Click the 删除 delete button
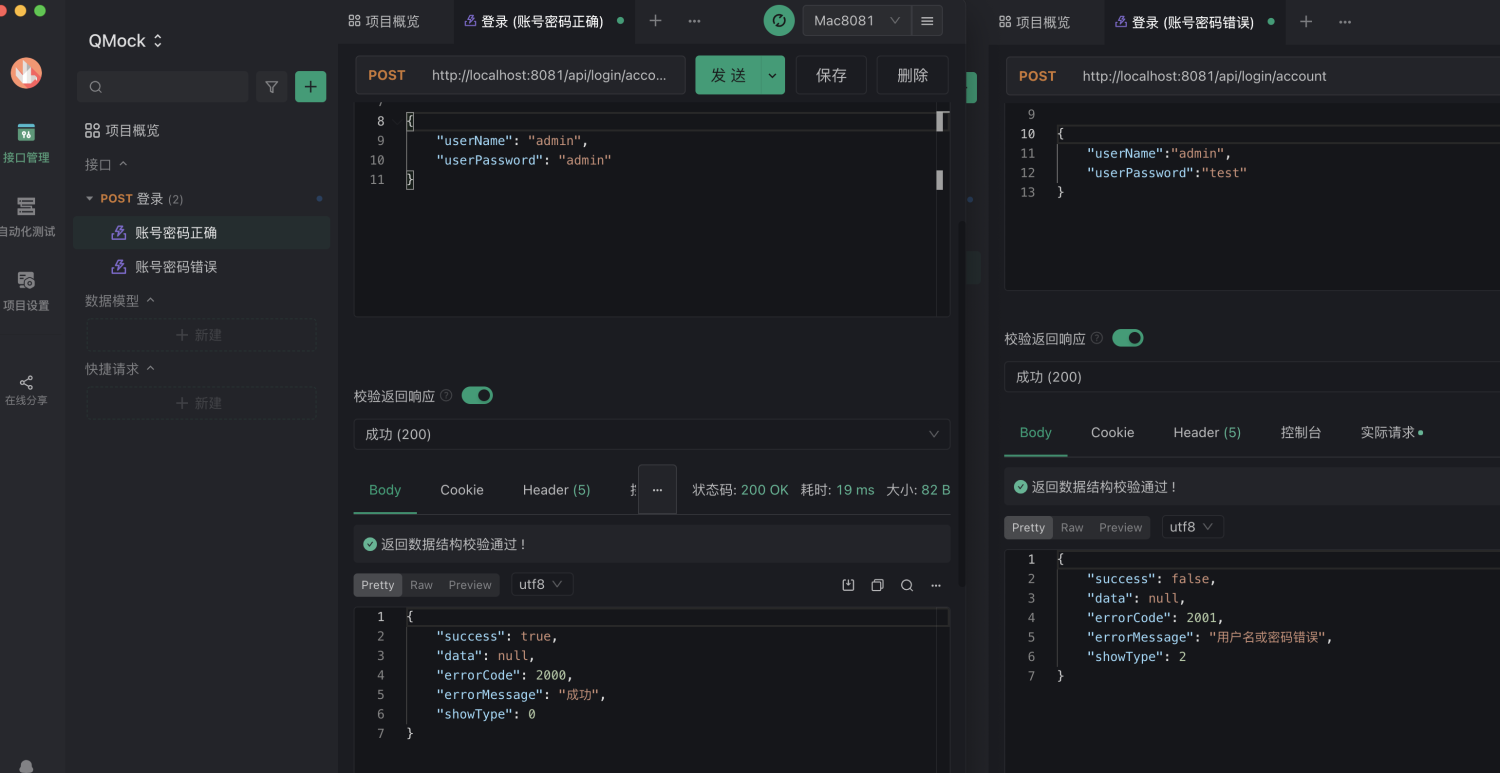This screenshot has height=773, width=1500. [912, 75]
